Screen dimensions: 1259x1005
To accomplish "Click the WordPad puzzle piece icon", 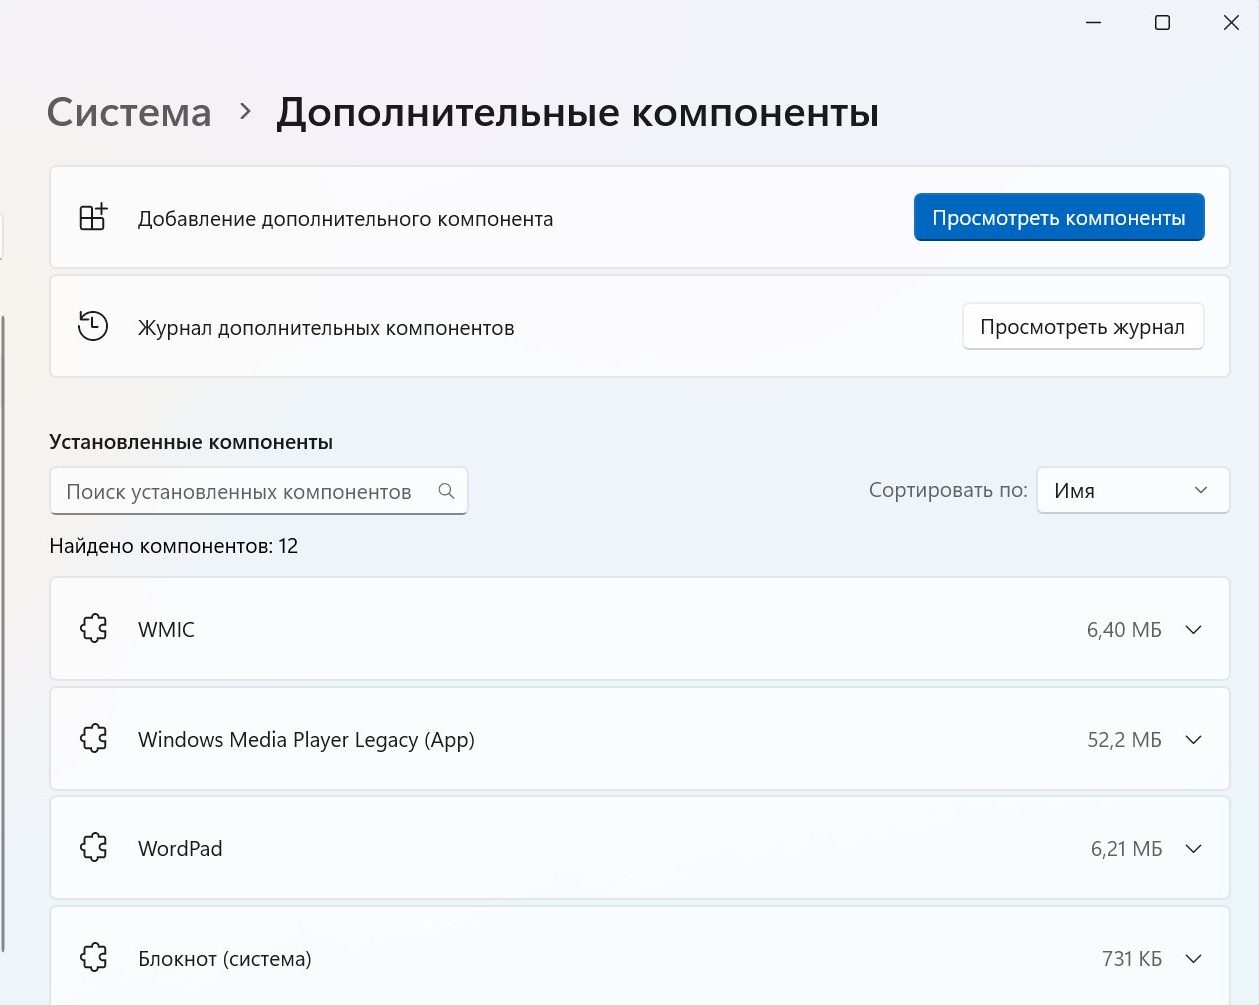I will pos(94,848).
